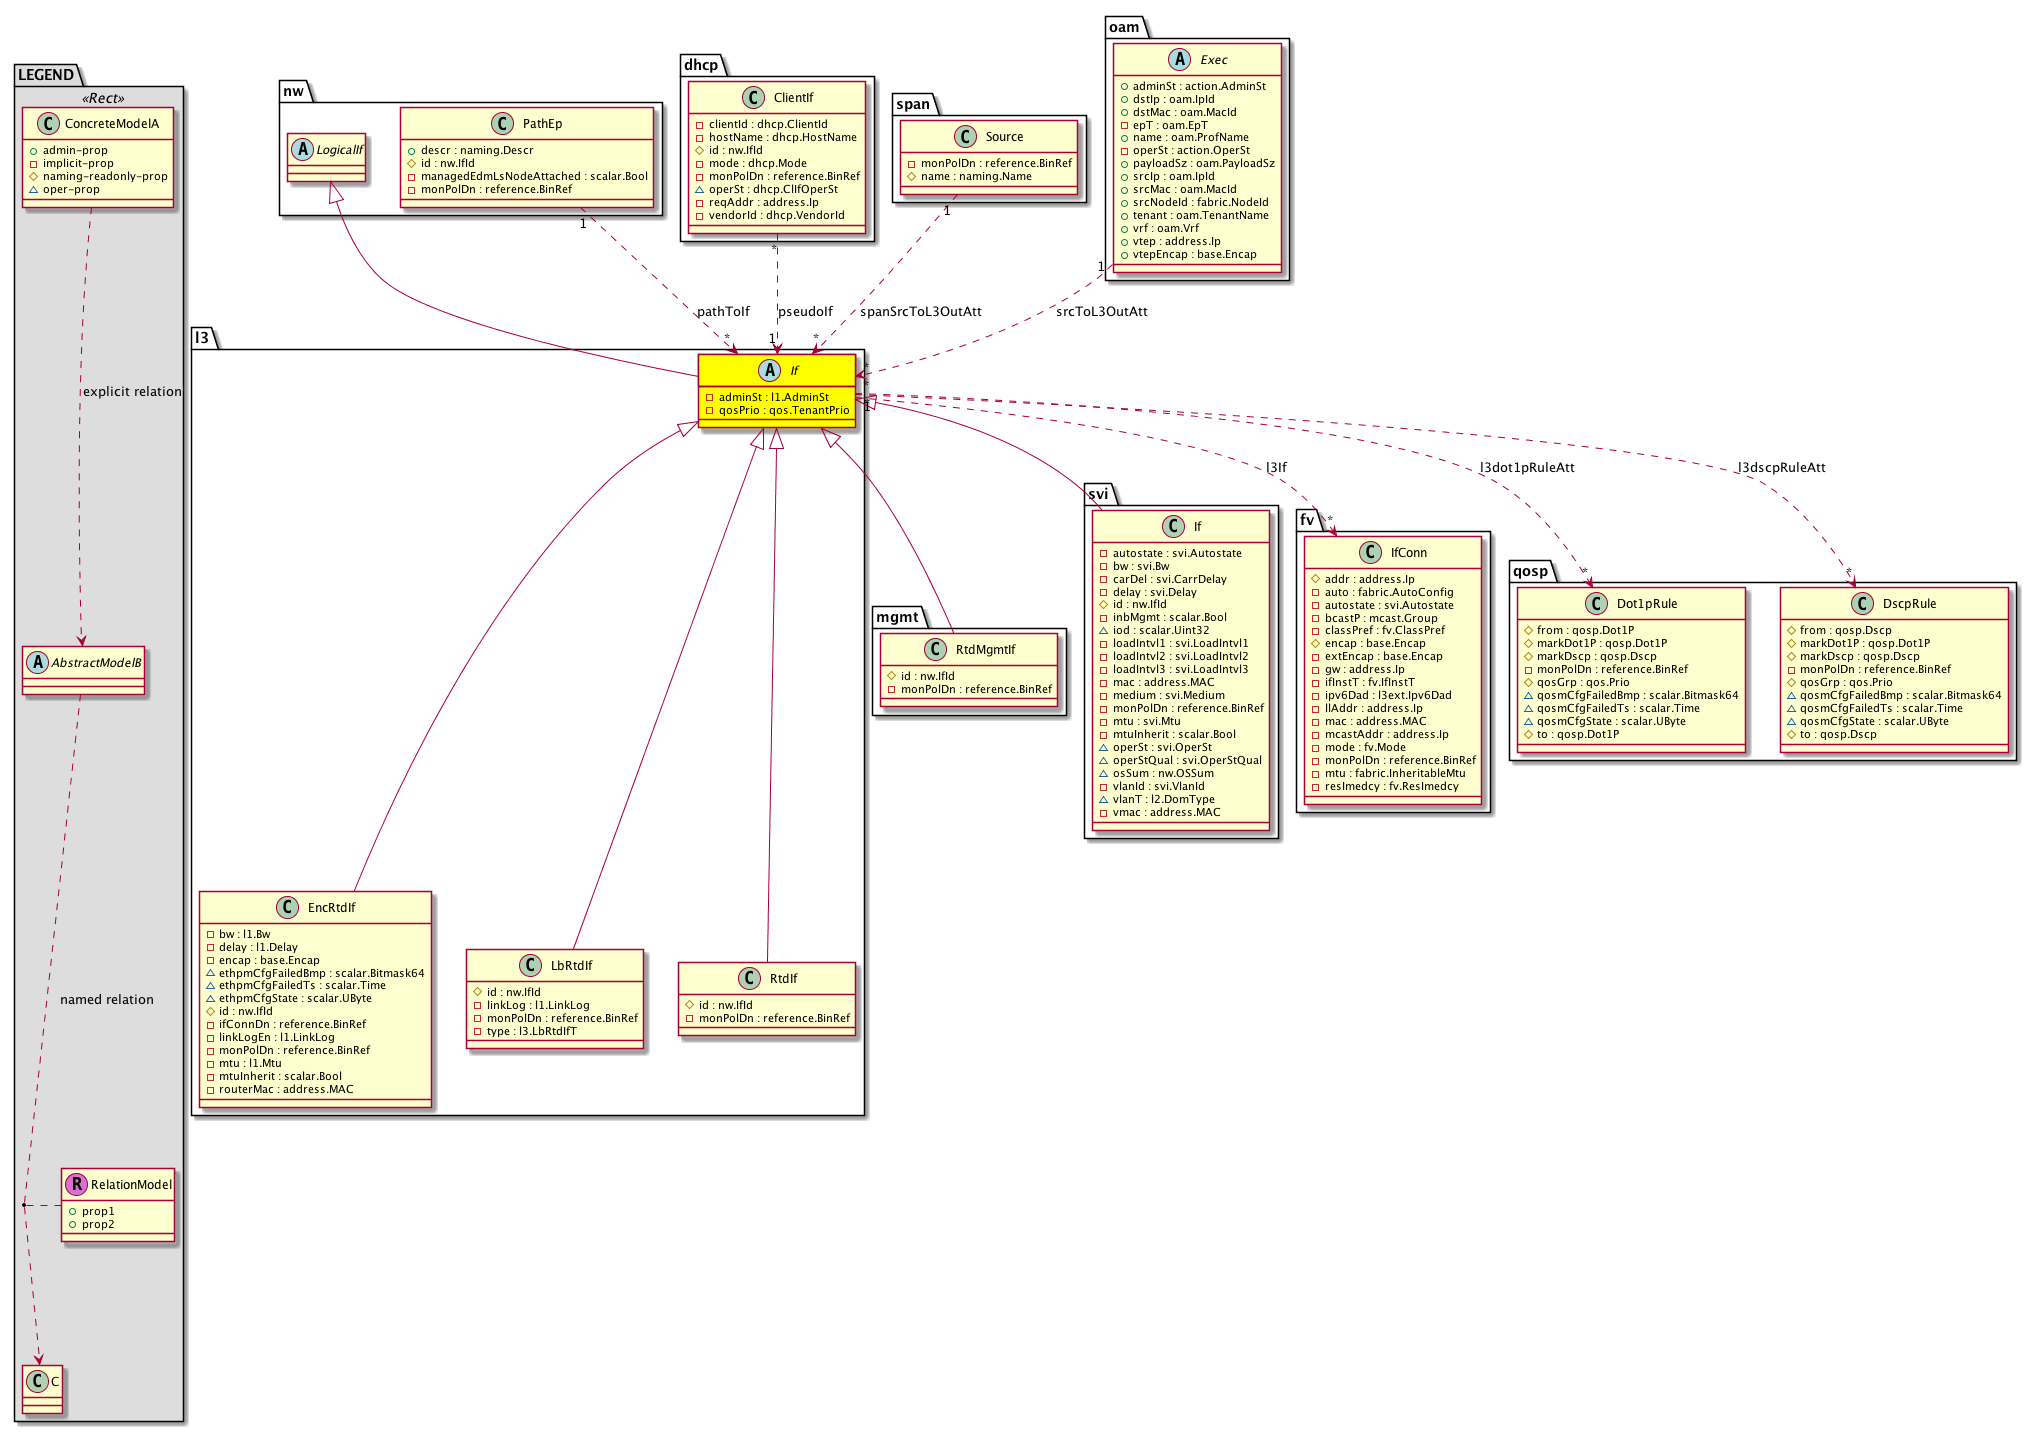Viewport: 2037px width, 1432px height.
Task: Click the 'pathToIf' relation label
Action: tap(723, 311)
